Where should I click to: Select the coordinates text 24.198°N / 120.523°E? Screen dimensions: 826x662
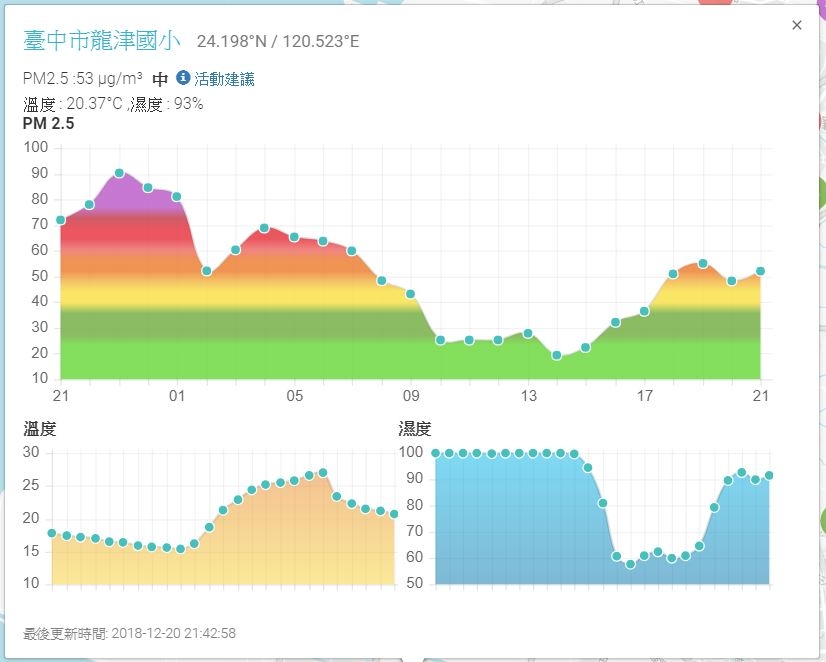coord(278,41)
